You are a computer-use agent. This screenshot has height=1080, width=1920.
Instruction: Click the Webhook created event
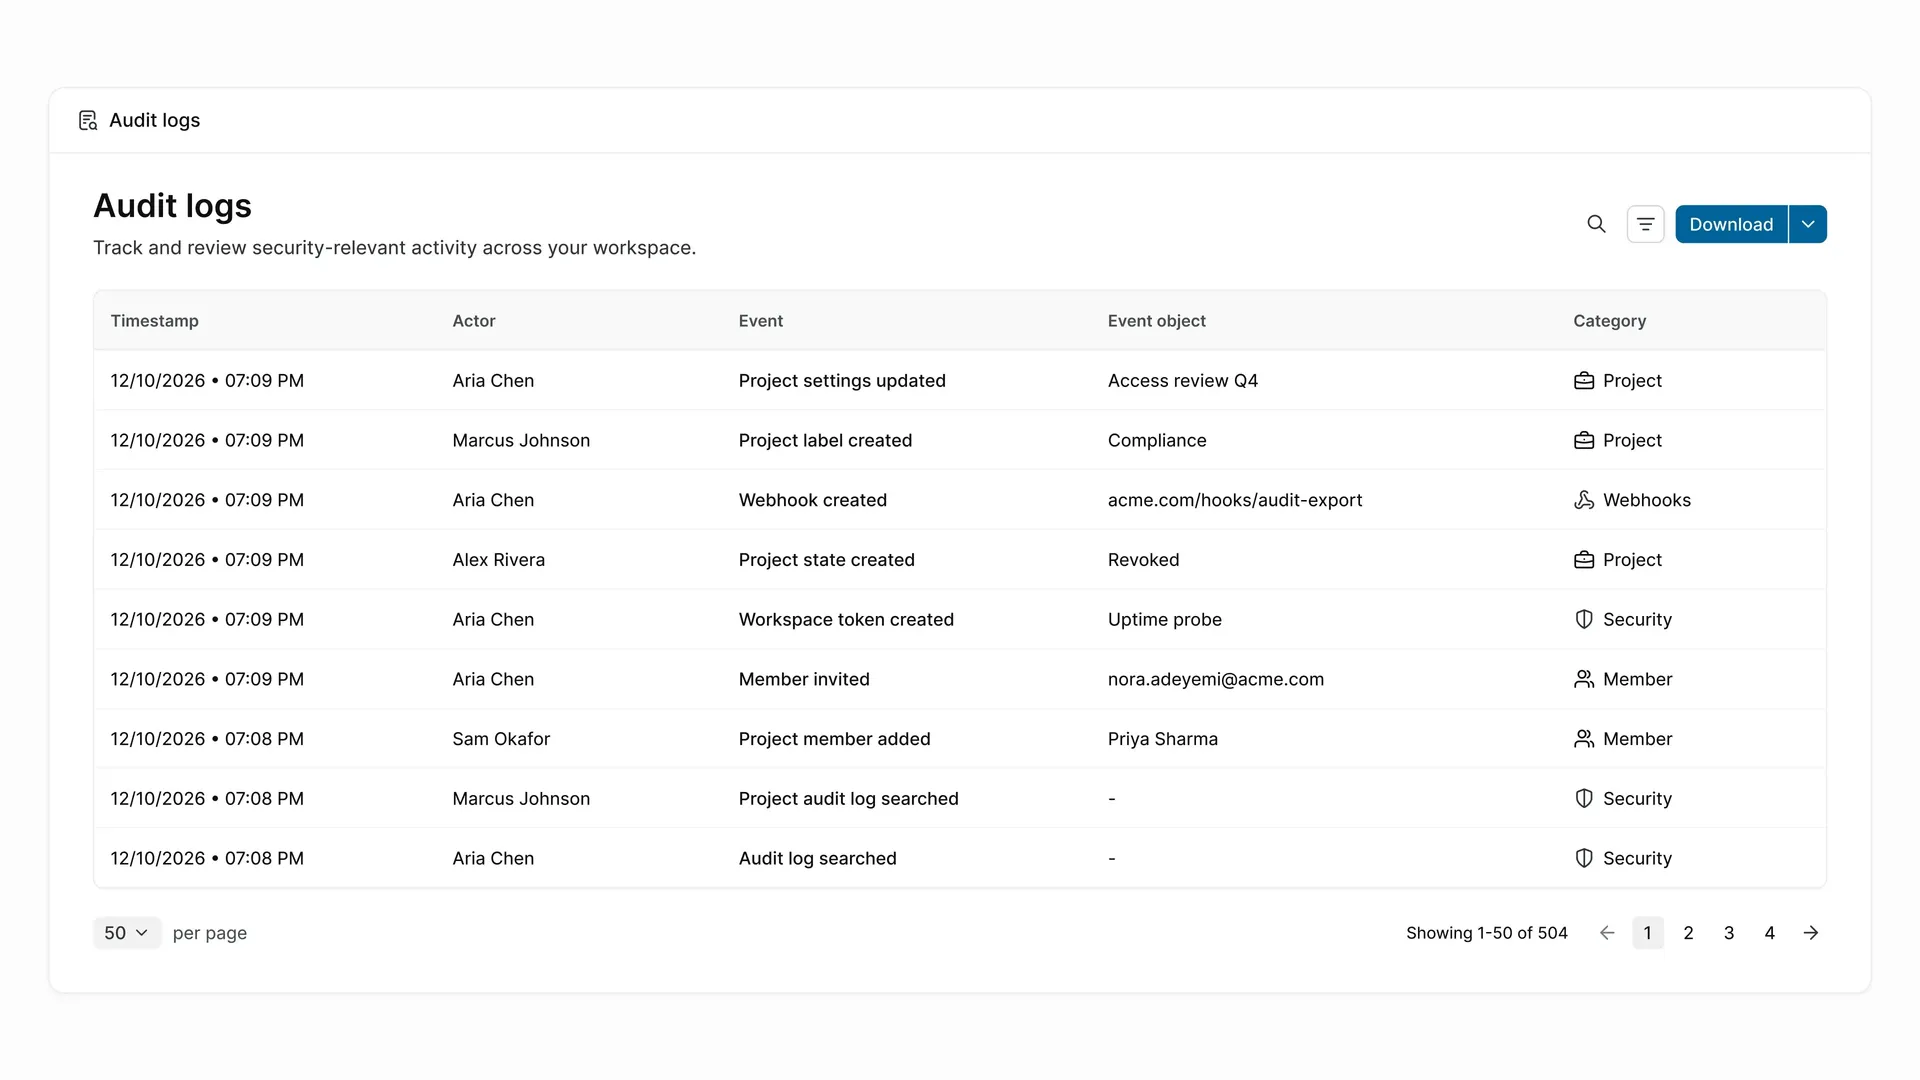click(813, 500)
